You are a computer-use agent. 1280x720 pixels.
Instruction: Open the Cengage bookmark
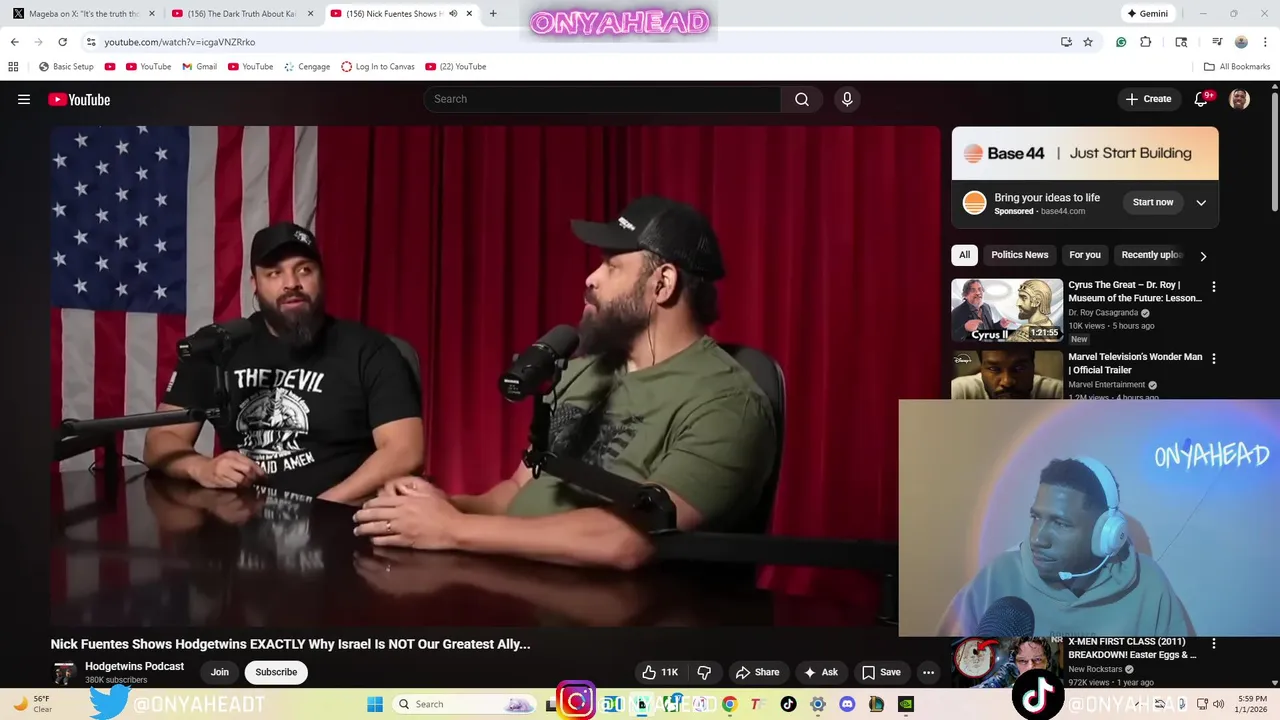tap(307, 66)
